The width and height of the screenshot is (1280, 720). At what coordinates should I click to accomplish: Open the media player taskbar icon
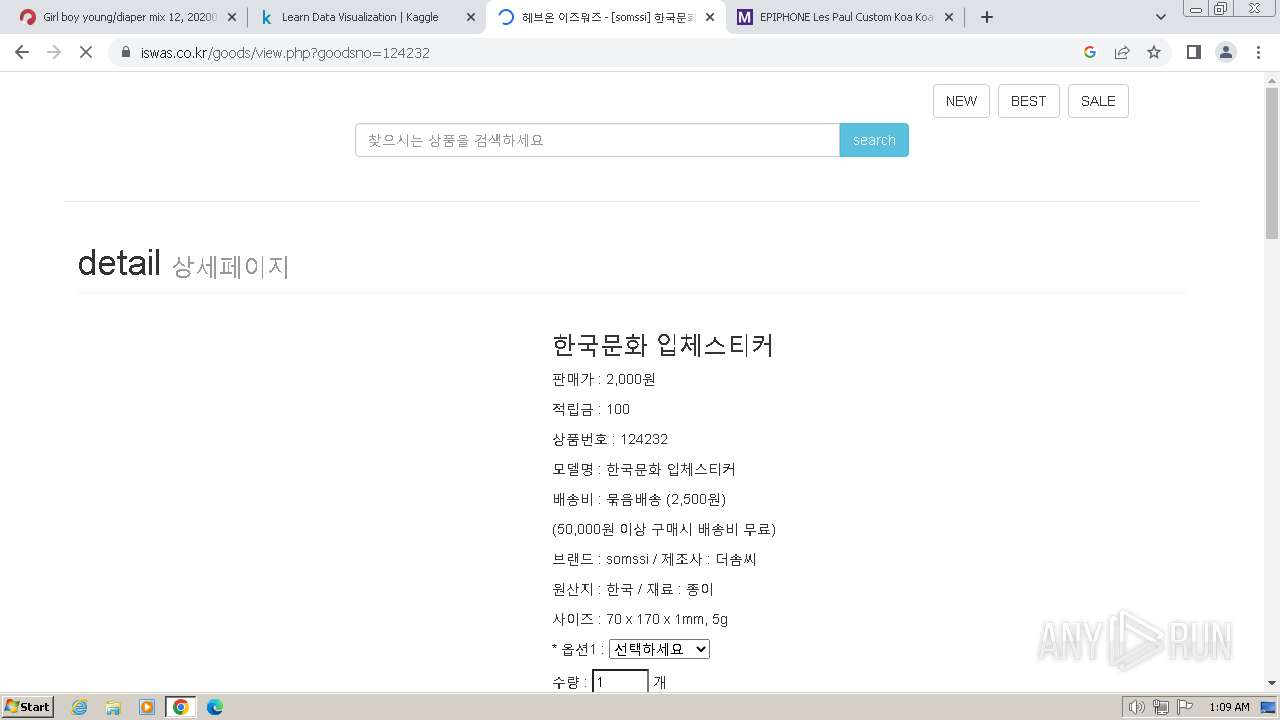pos(147,707)
